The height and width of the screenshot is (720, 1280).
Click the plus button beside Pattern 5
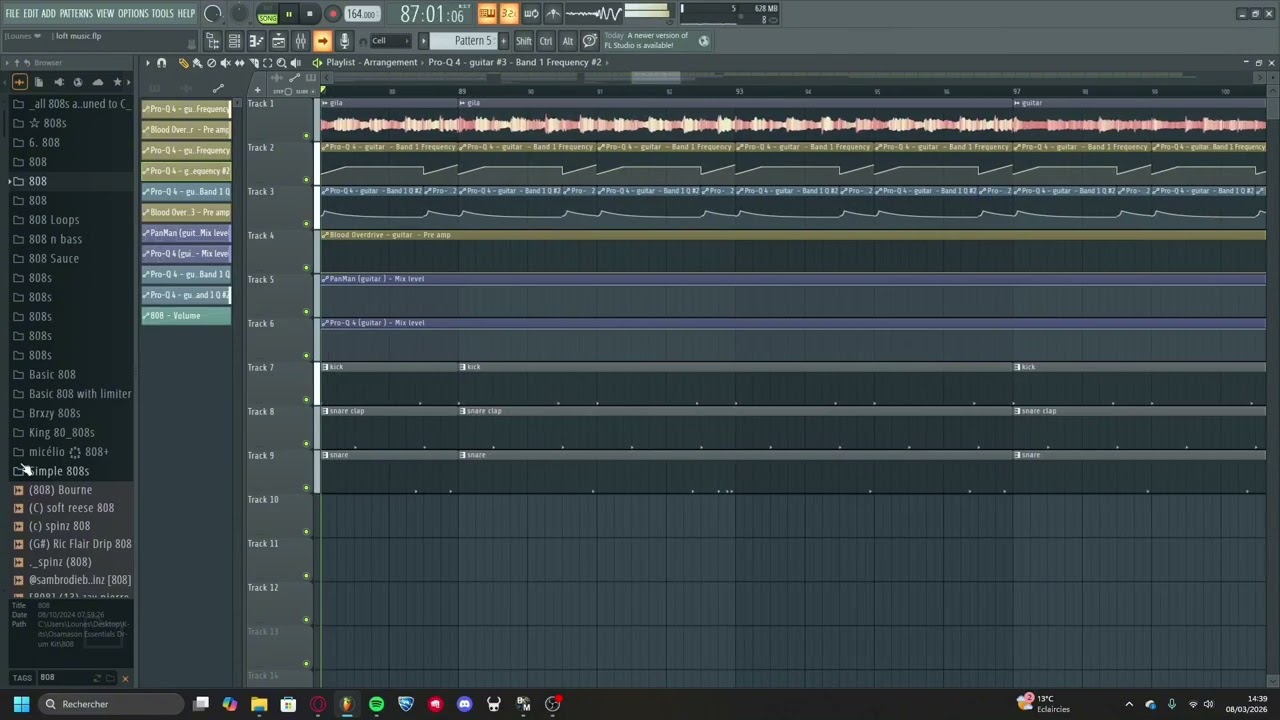pyautogui.click(x=503, y=41)
